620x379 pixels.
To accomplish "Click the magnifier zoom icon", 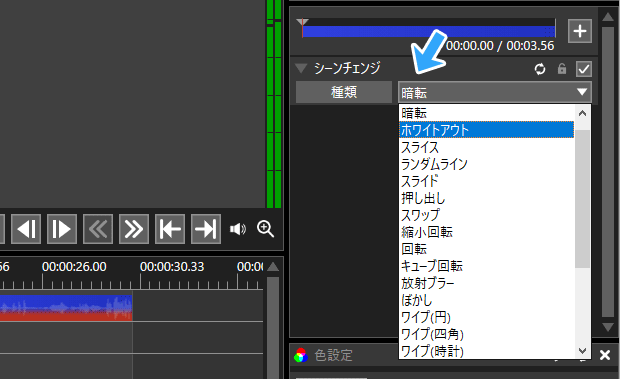I will tap(265, 229).
